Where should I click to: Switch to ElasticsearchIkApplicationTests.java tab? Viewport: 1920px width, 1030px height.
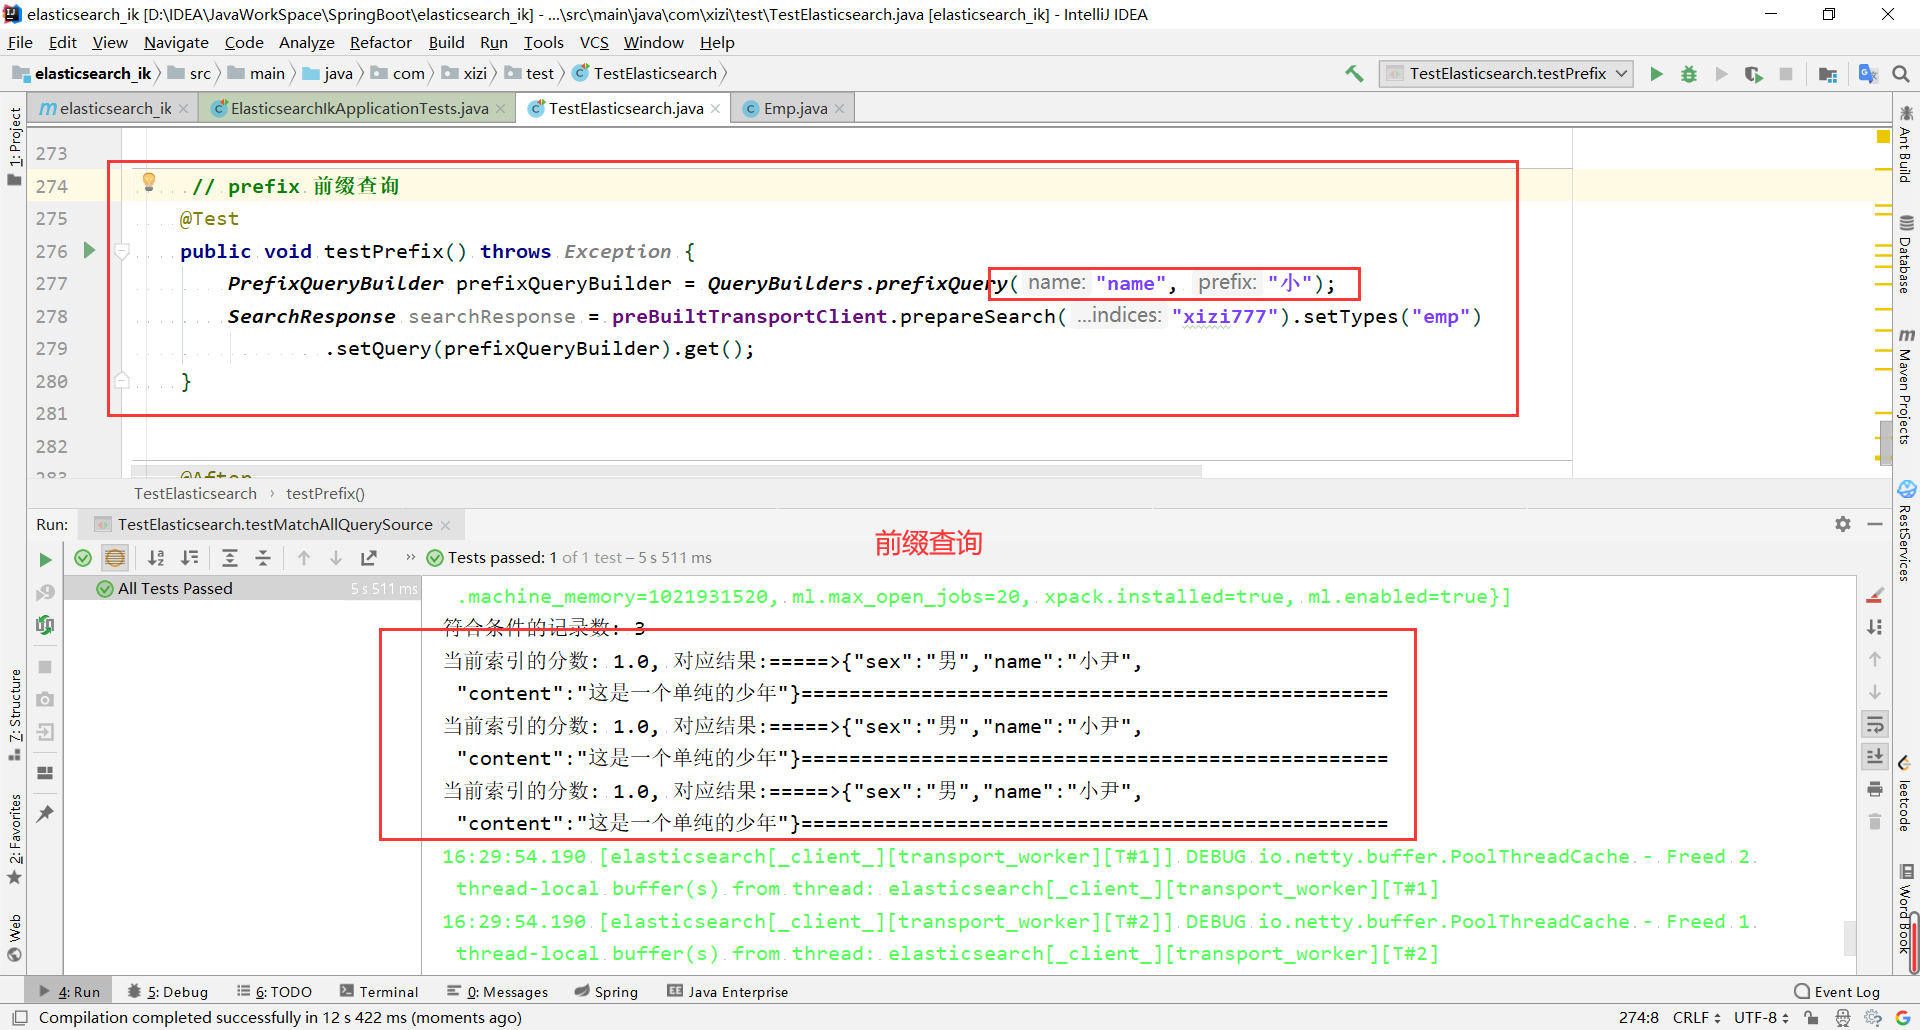(359, 108)
